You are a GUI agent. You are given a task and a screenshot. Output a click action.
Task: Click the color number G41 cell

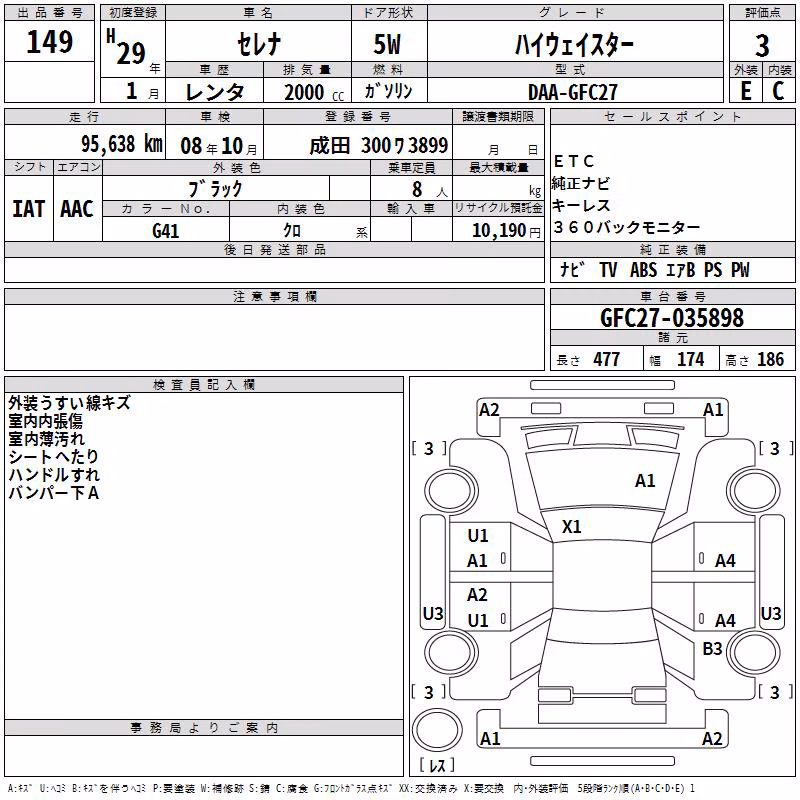(166, 230)
